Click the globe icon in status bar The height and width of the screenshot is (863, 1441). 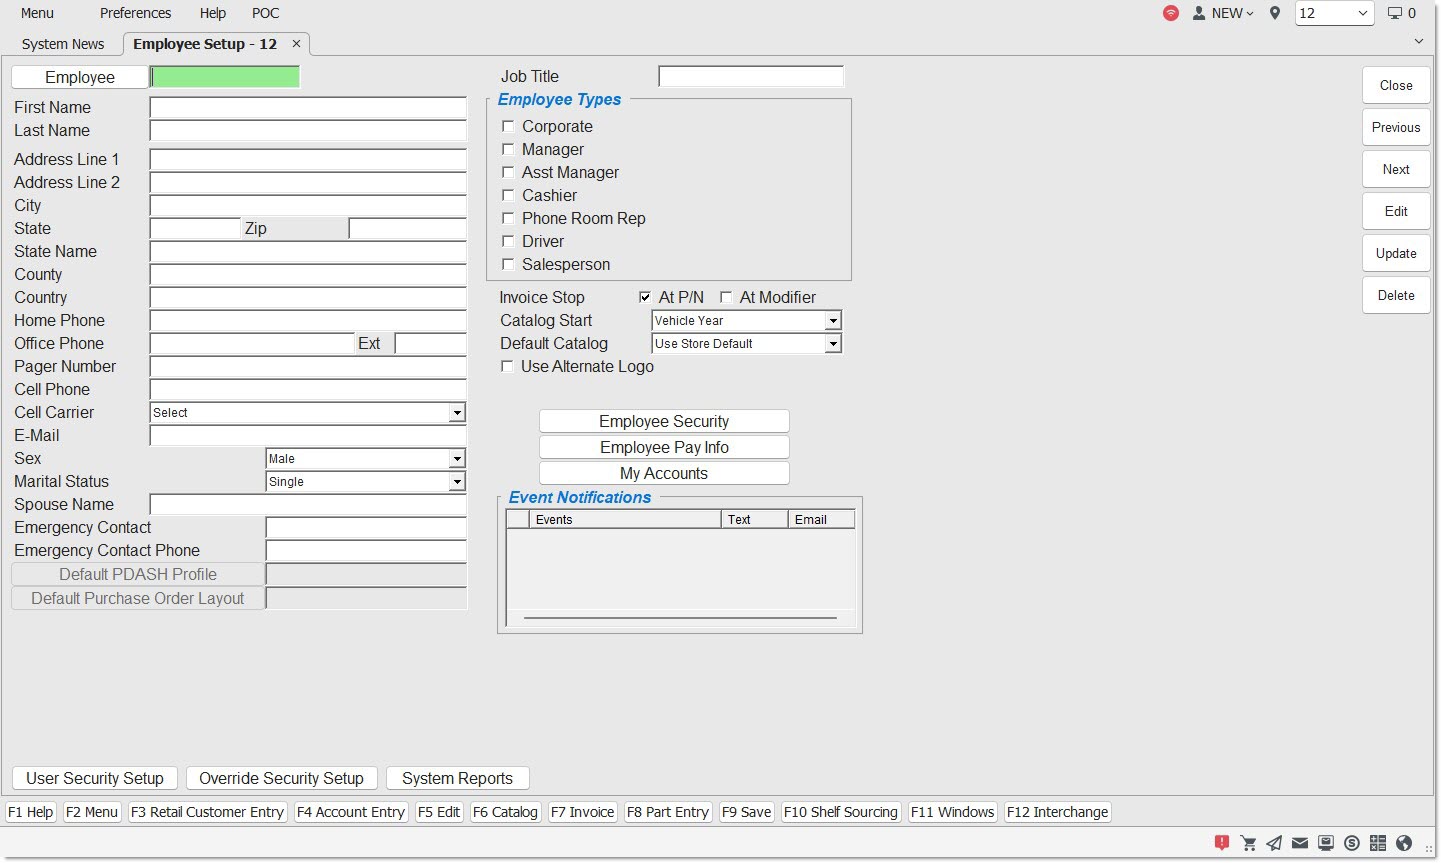coord(1404,843)
